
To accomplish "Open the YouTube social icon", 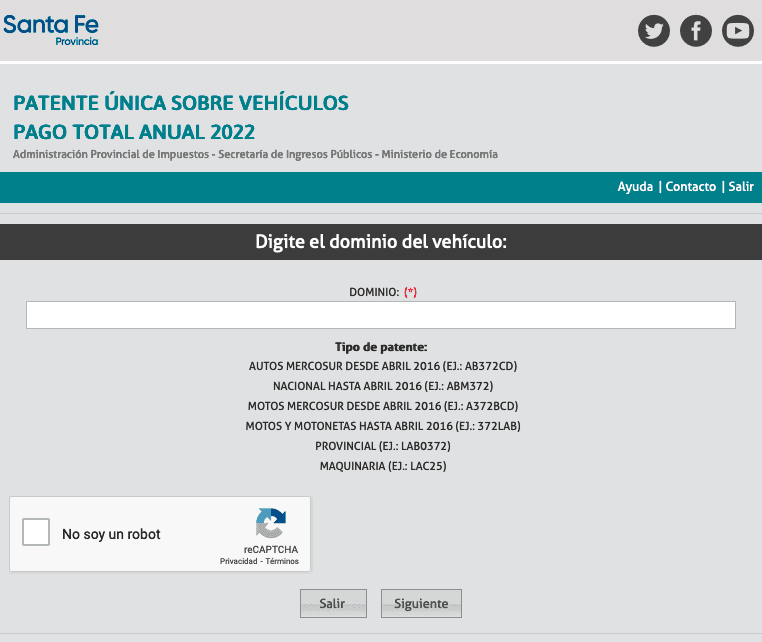I will pos(738,31).
